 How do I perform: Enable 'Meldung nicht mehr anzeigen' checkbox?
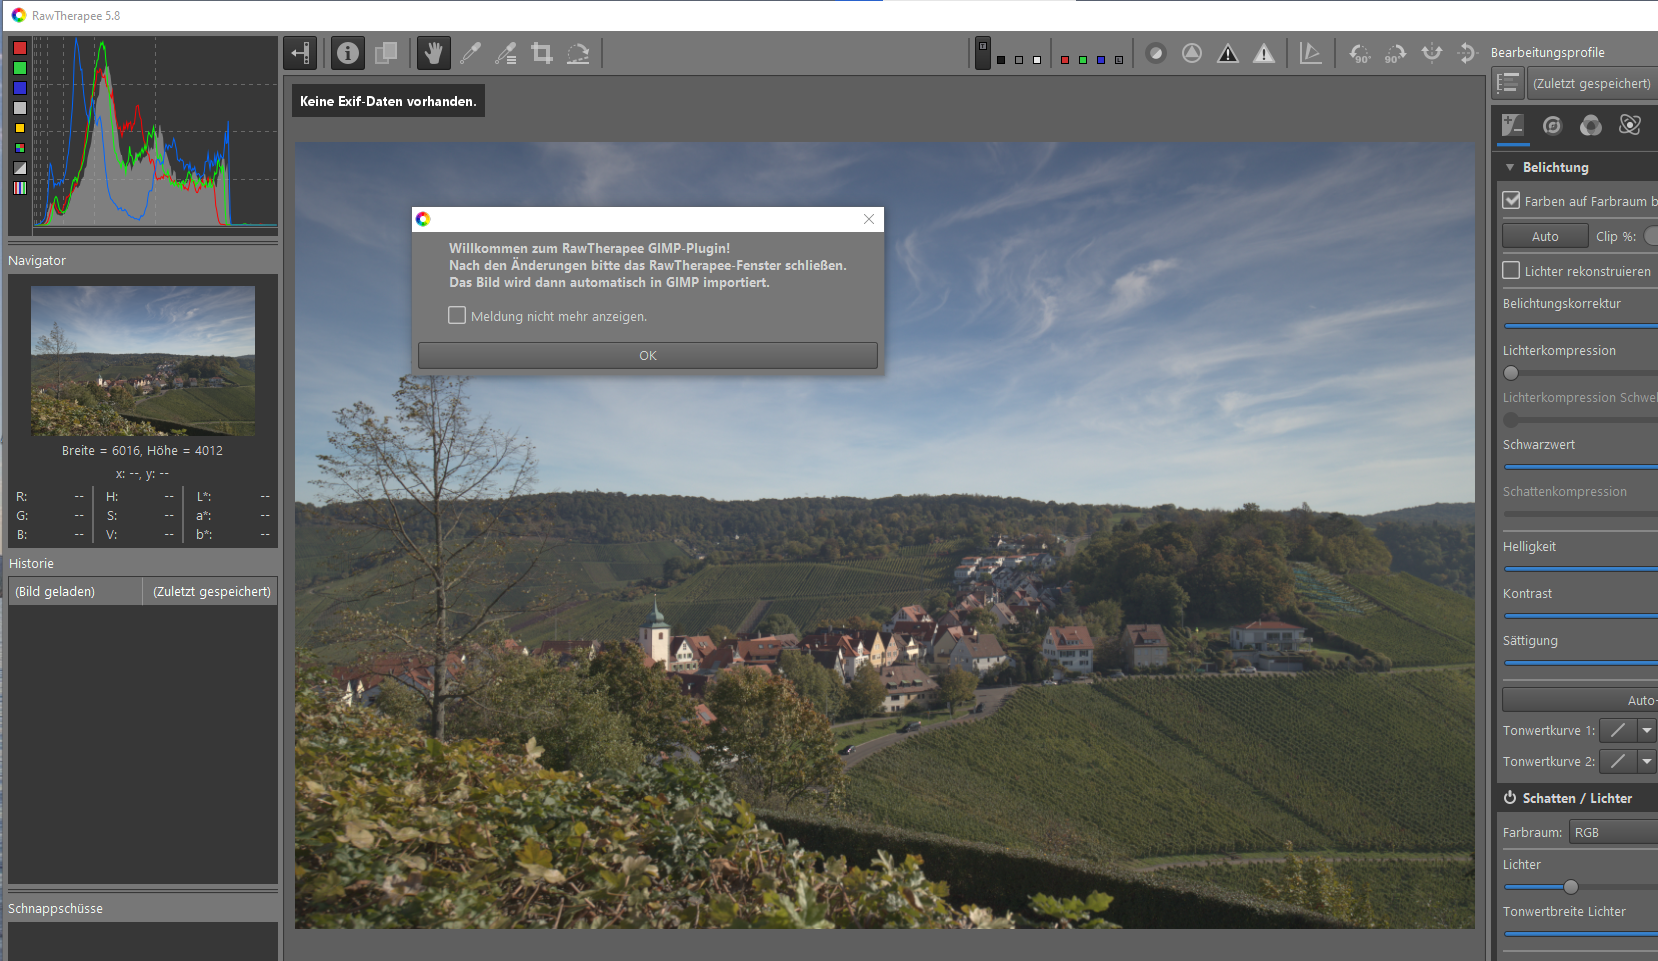click(x=457, y=316)
